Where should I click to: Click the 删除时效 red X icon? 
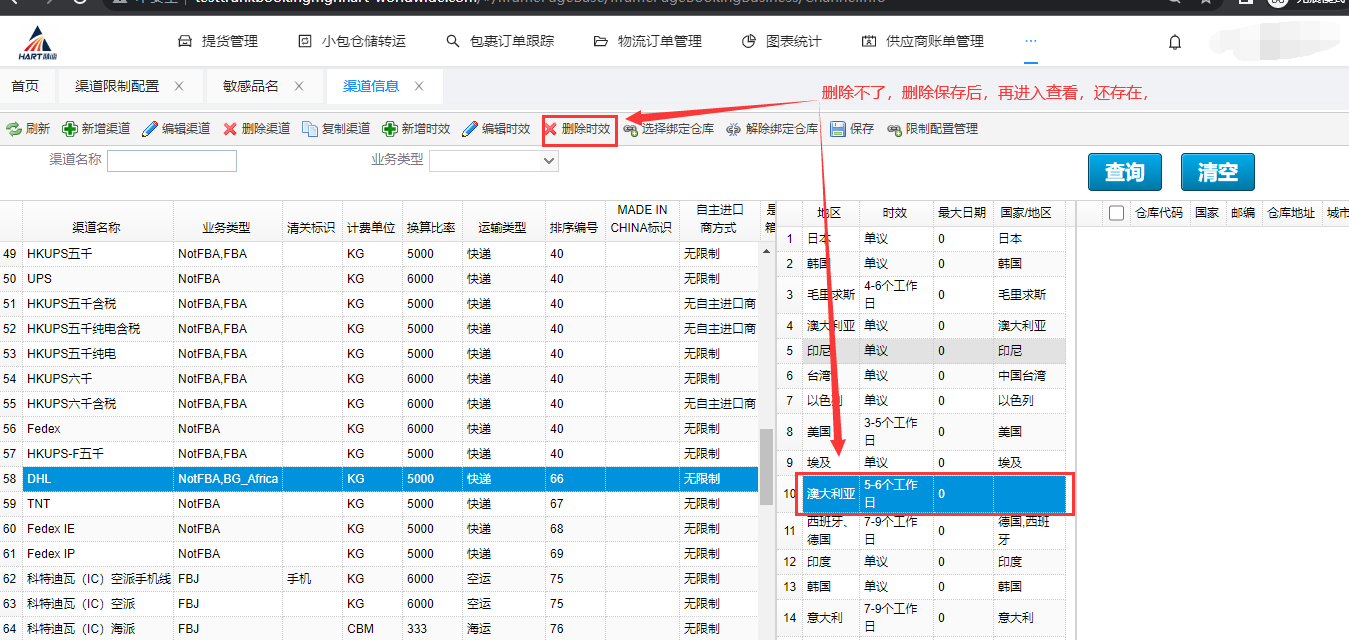click(551, 129)
